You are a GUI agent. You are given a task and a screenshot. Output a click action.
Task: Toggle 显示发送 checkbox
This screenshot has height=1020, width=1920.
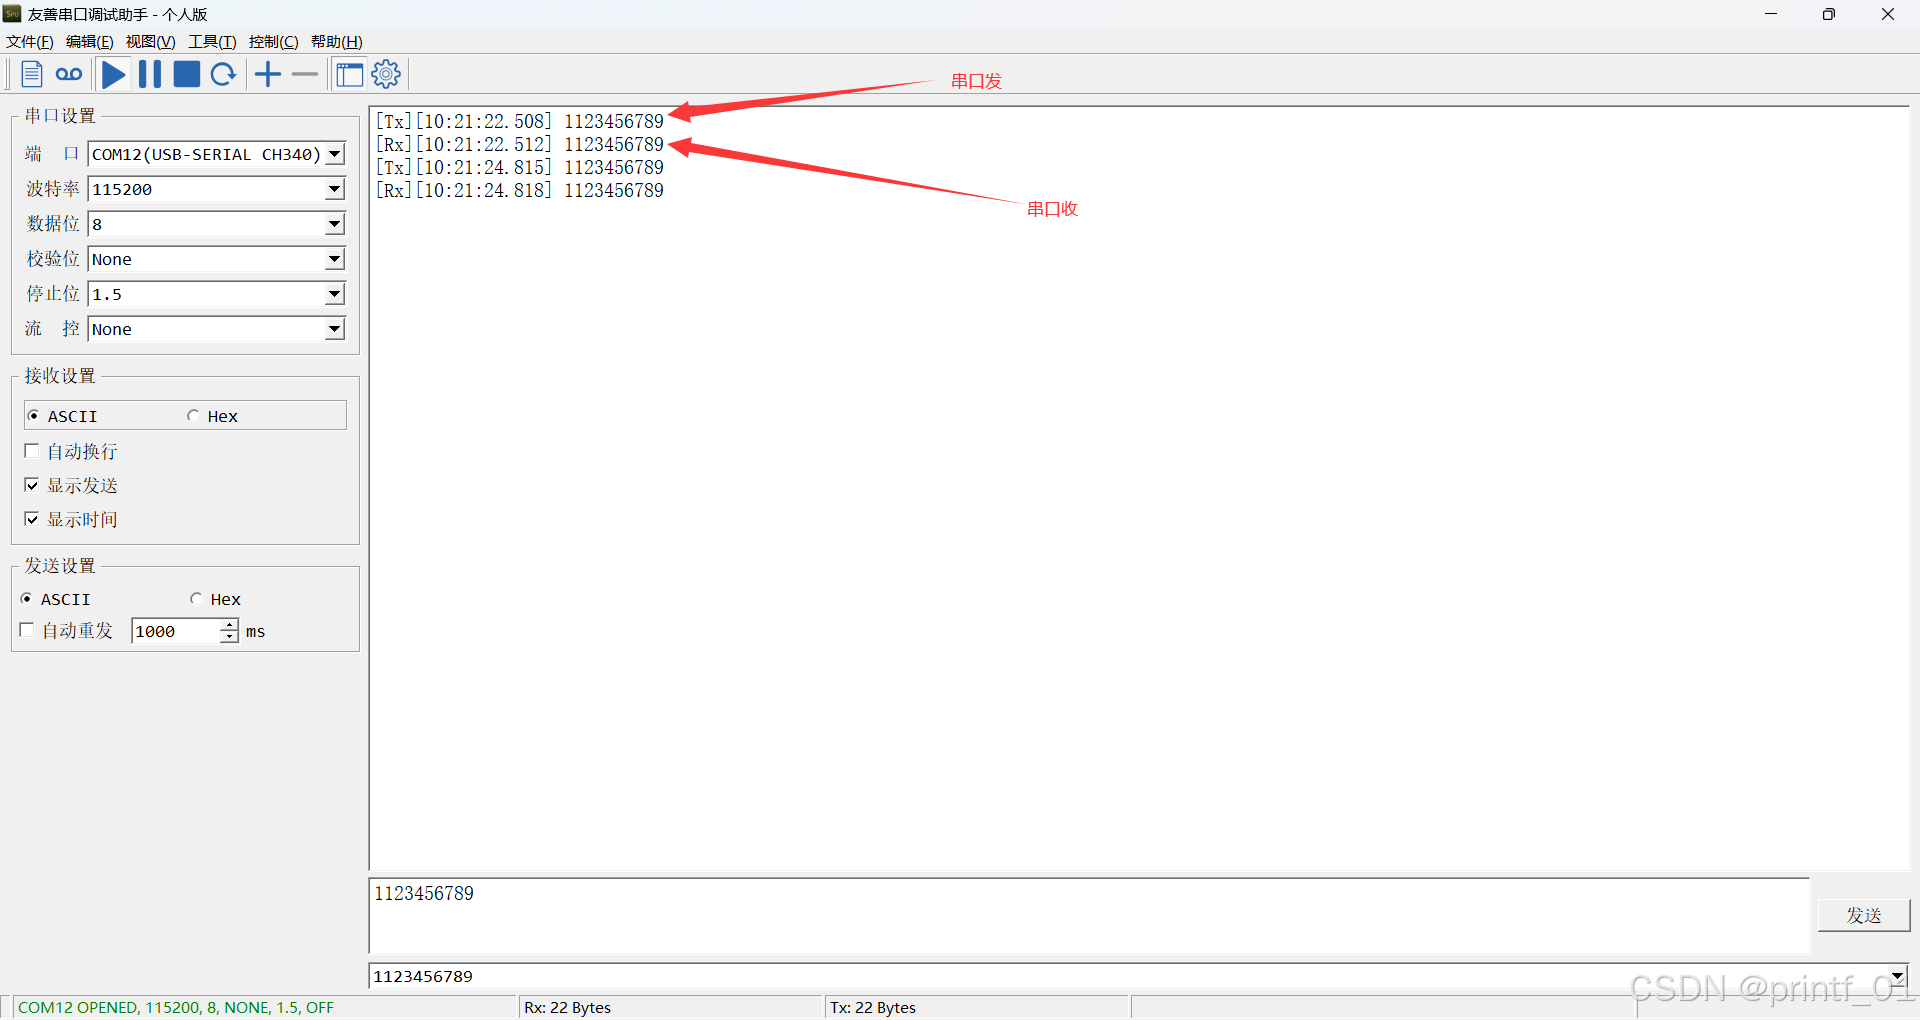tap(71, 485)
